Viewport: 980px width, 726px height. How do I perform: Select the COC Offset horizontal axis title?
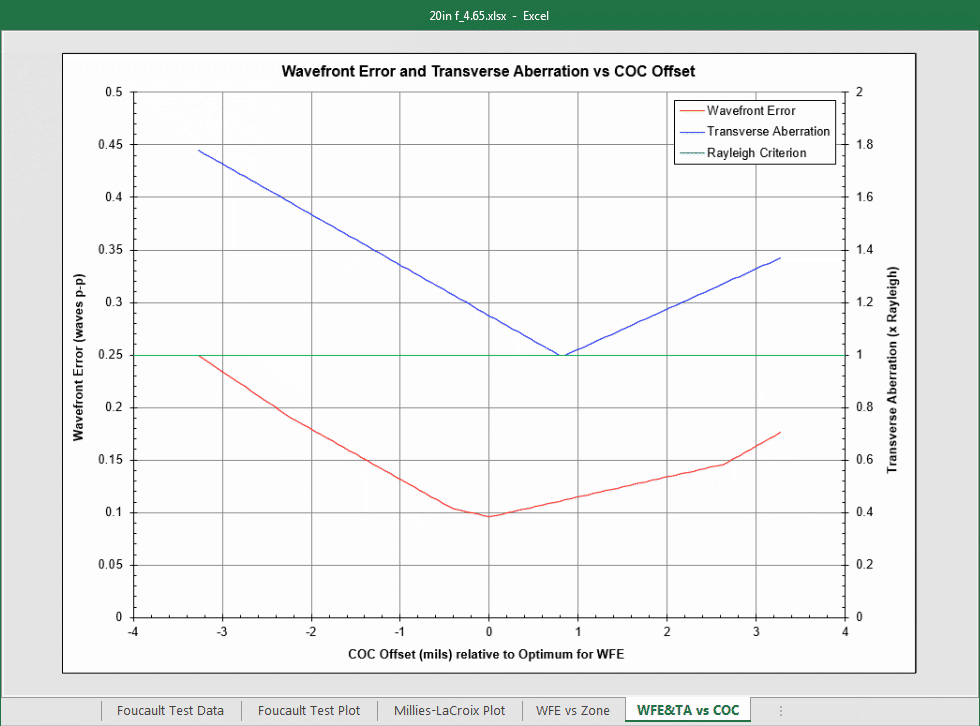click(x=486, y=654)
